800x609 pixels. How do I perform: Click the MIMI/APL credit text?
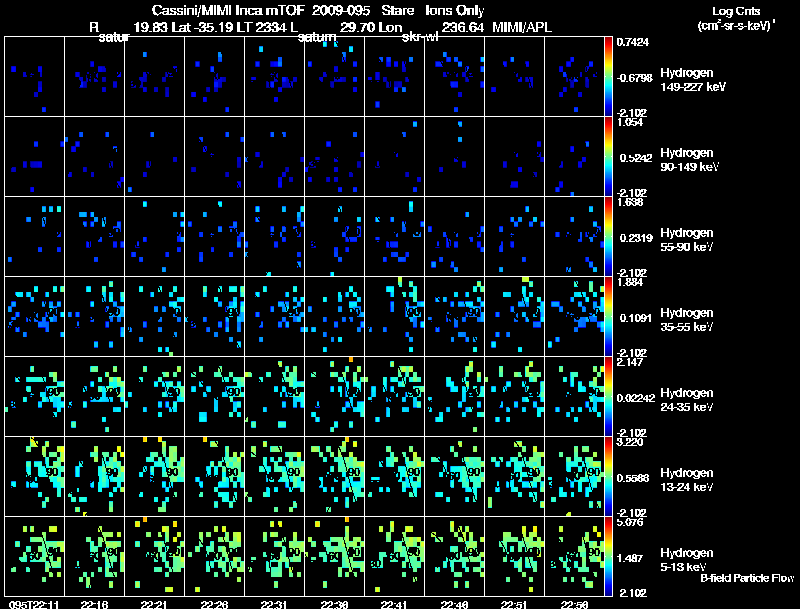coord(522,27)
